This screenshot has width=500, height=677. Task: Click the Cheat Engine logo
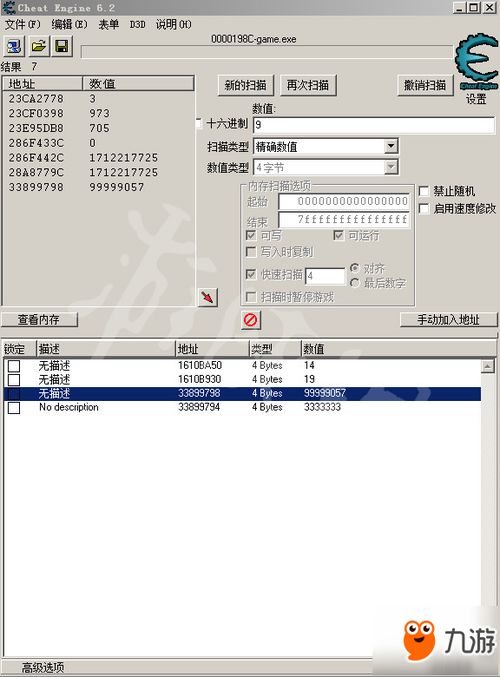pos(476,63)
